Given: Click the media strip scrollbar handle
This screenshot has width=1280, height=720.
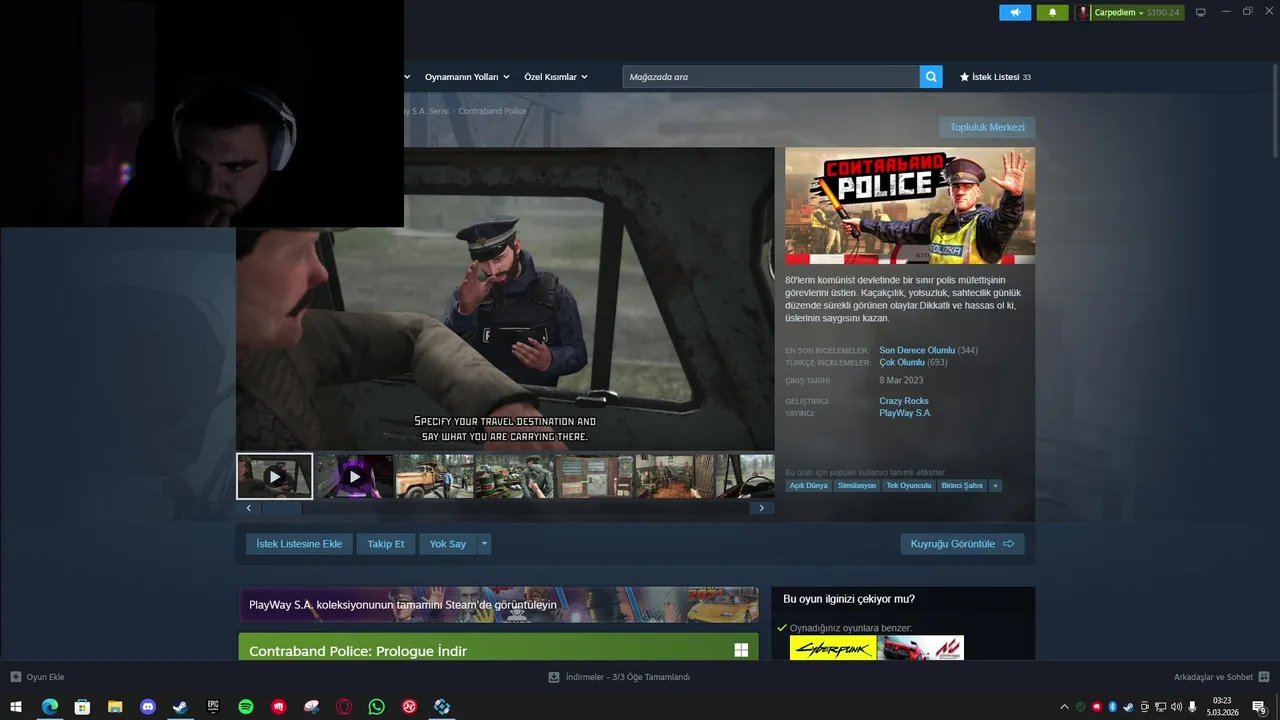Looking at the screenshot, I should pos(281,508).
